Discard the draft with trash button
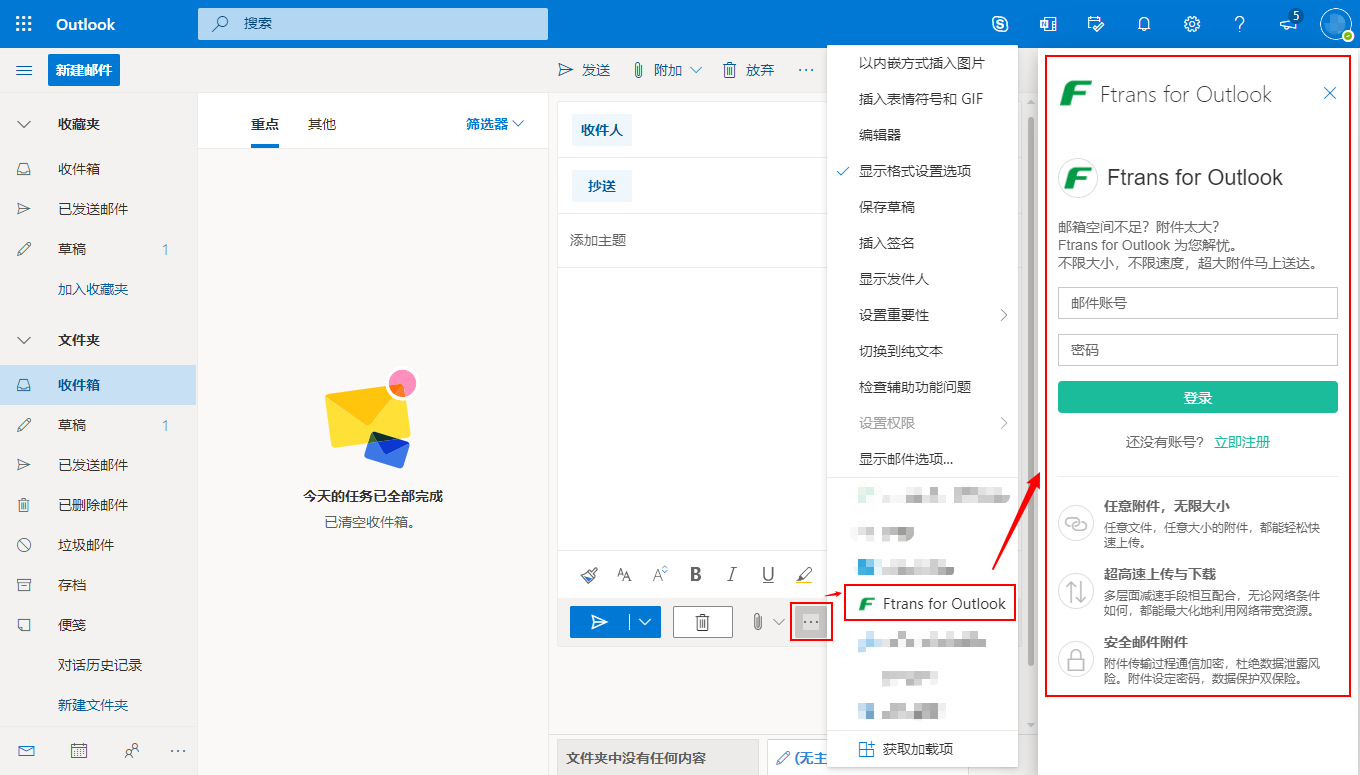 703,622
